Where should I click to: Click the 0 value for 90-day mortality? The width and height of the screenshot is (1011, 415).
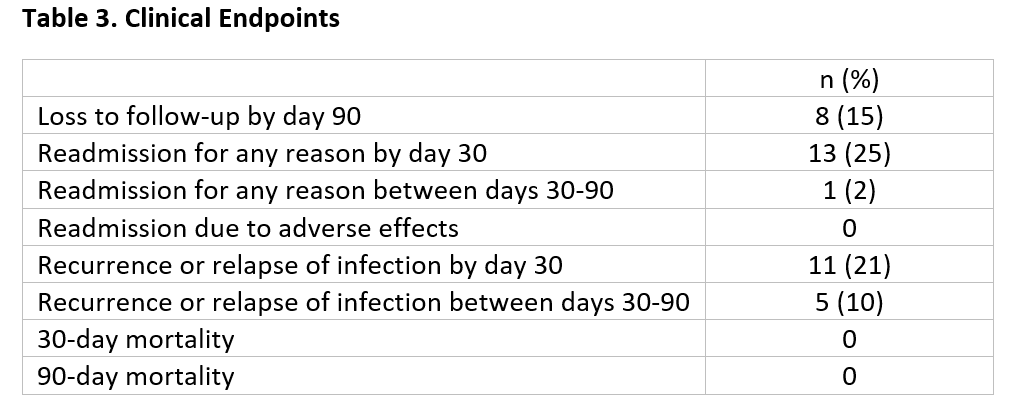tap(849, 376)
